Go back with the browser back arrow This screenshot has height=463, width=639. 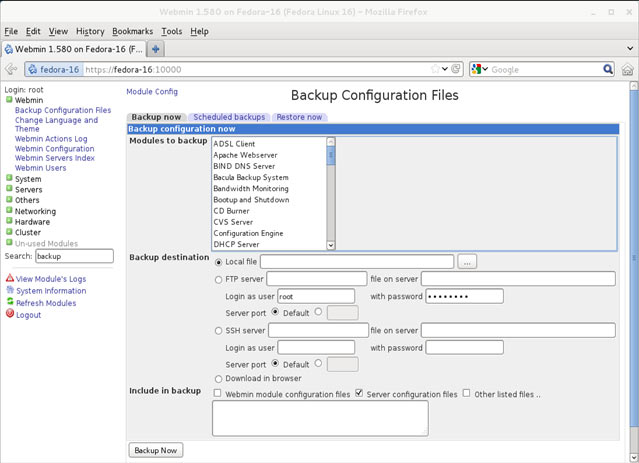[11, 69]
